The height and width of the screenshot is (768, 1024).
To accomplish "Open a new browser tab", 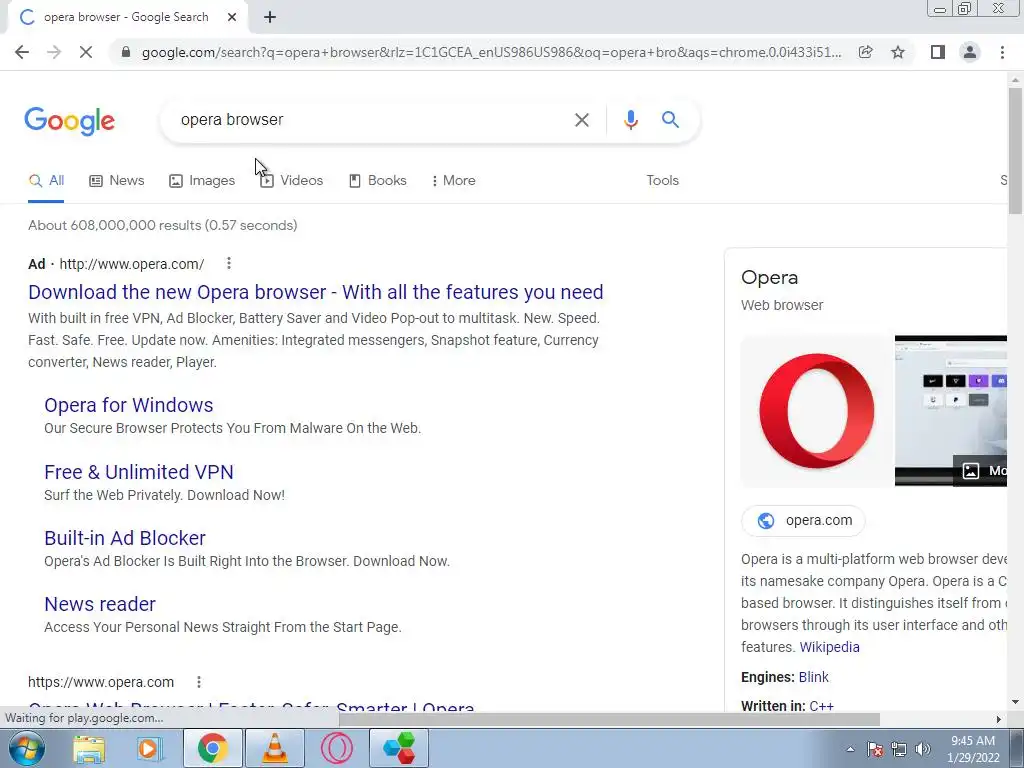I will 270,17.
